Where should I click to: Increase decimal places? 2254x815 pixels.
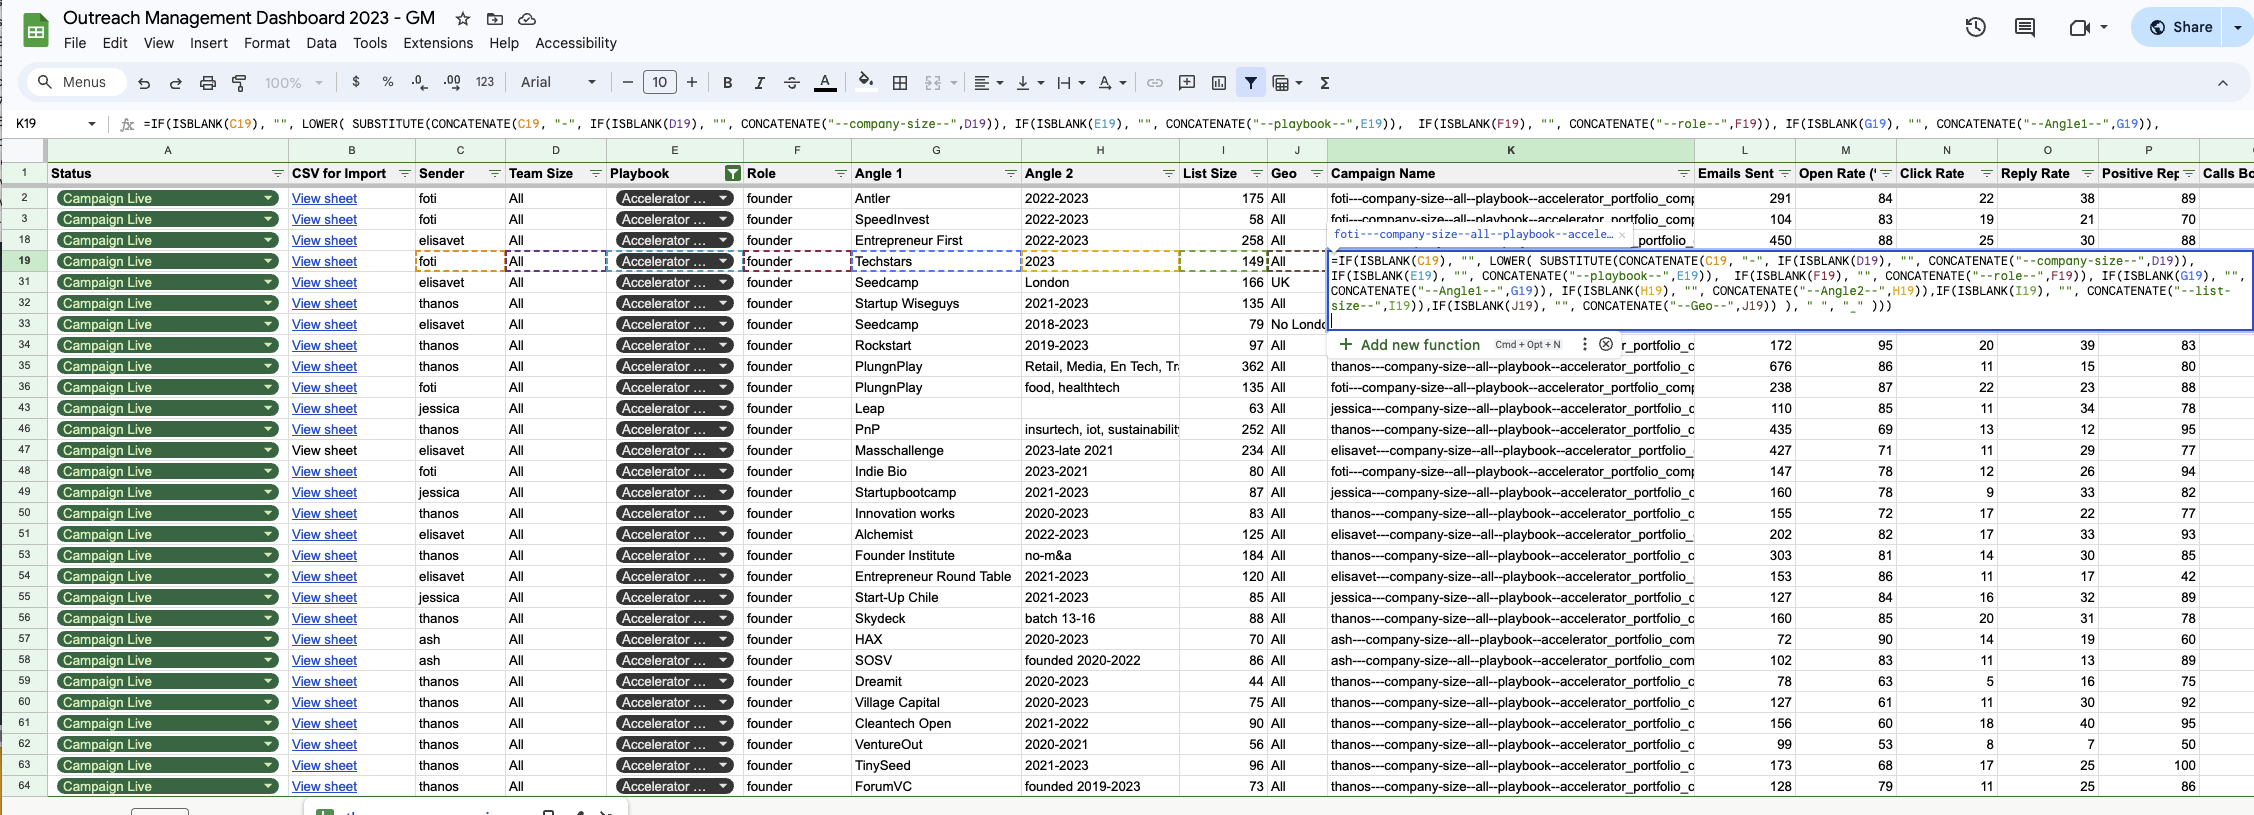point(452,82)
